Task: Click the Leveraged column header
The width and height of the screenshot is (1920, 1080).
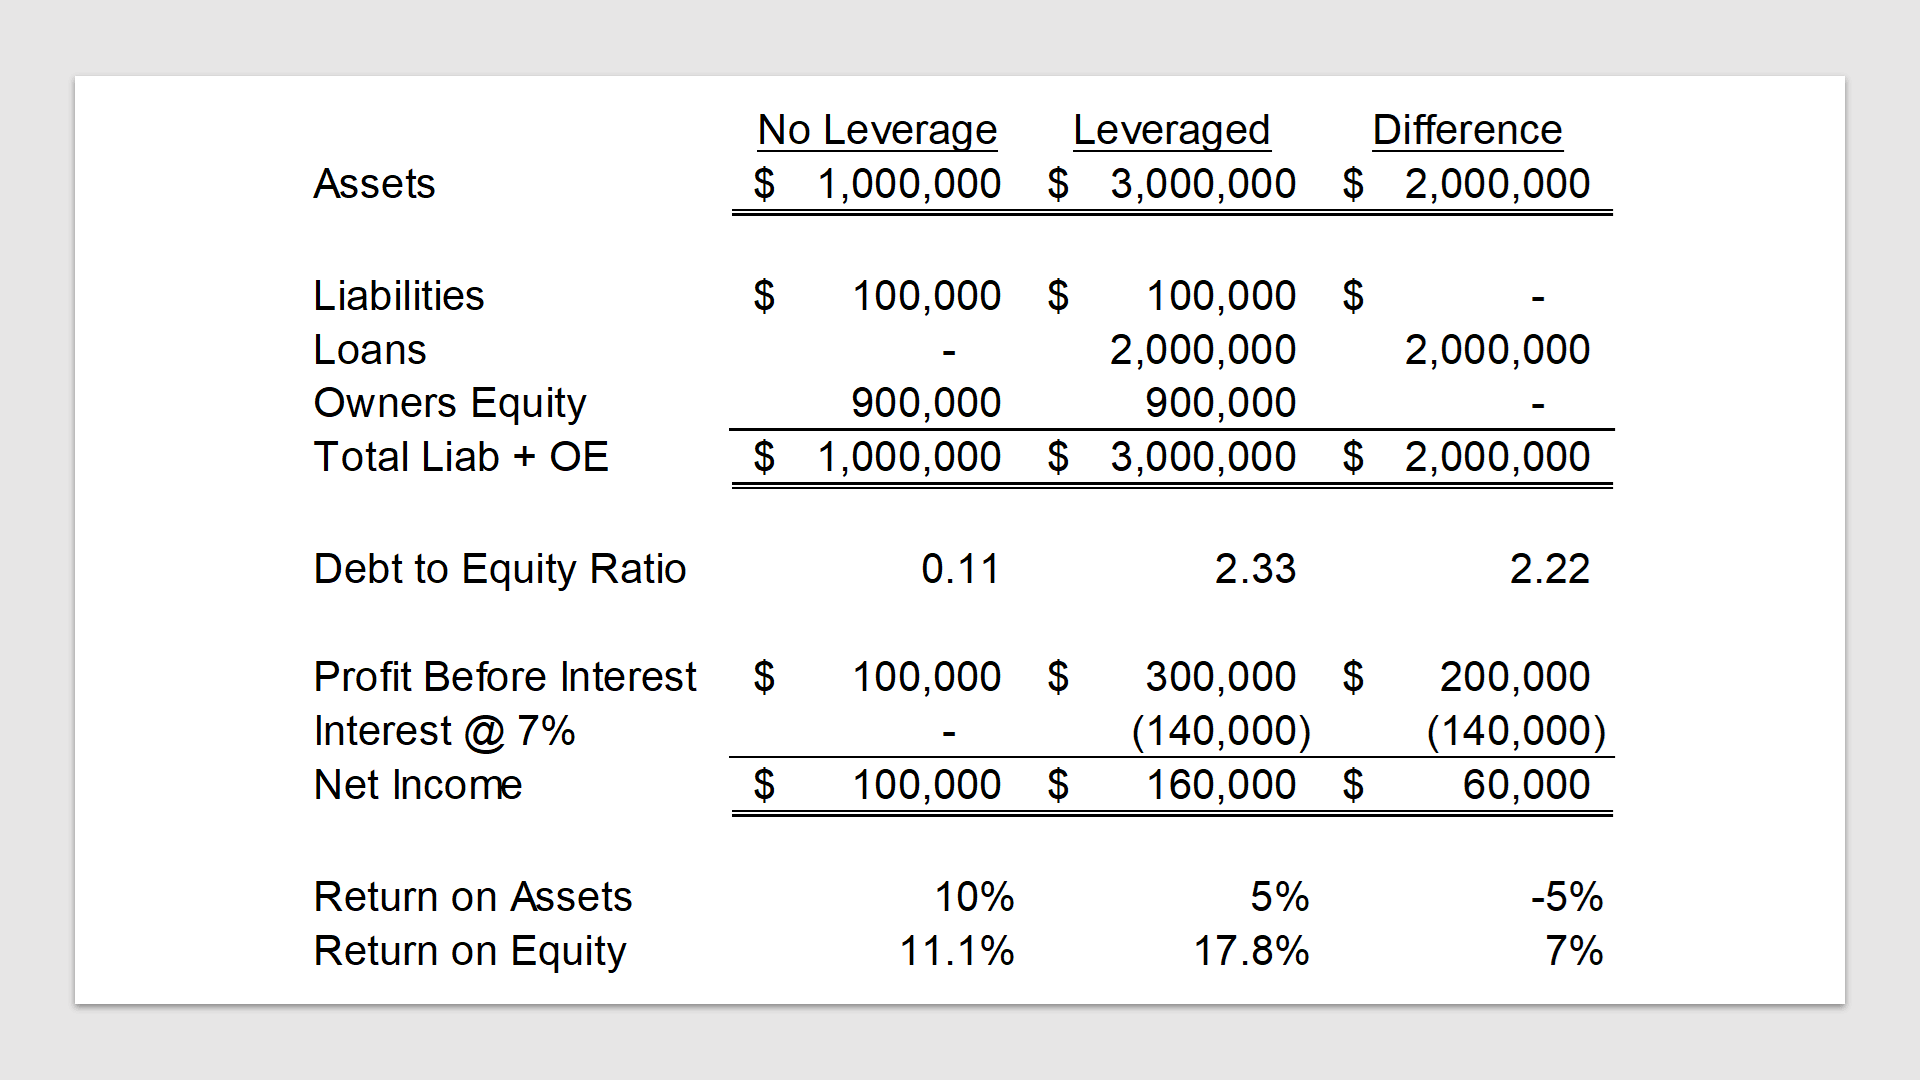Action: (1171, 130)
